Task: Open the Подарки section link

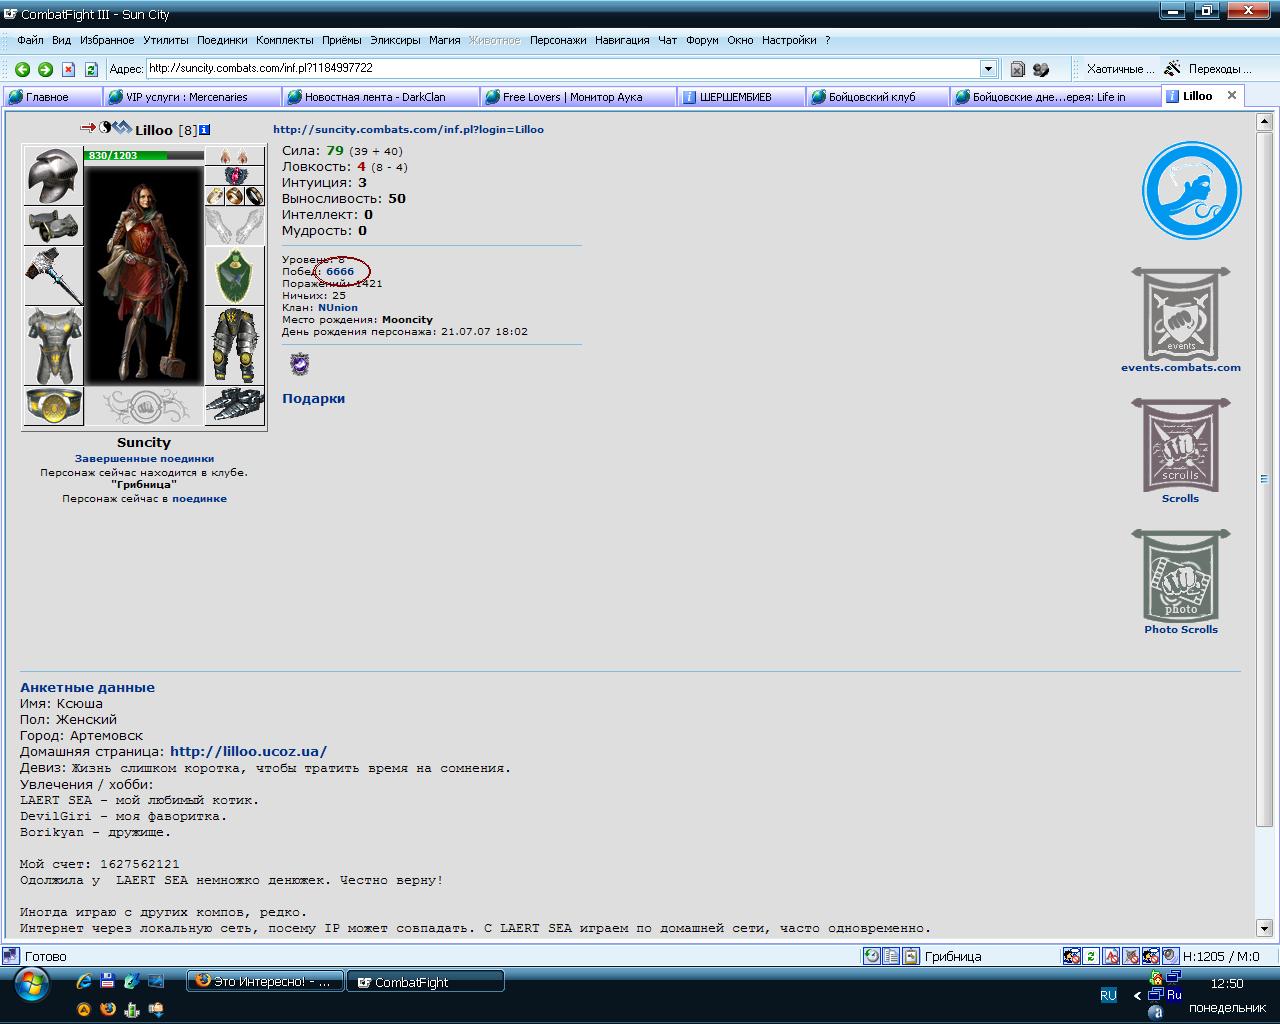Action: tap(313, 398)
